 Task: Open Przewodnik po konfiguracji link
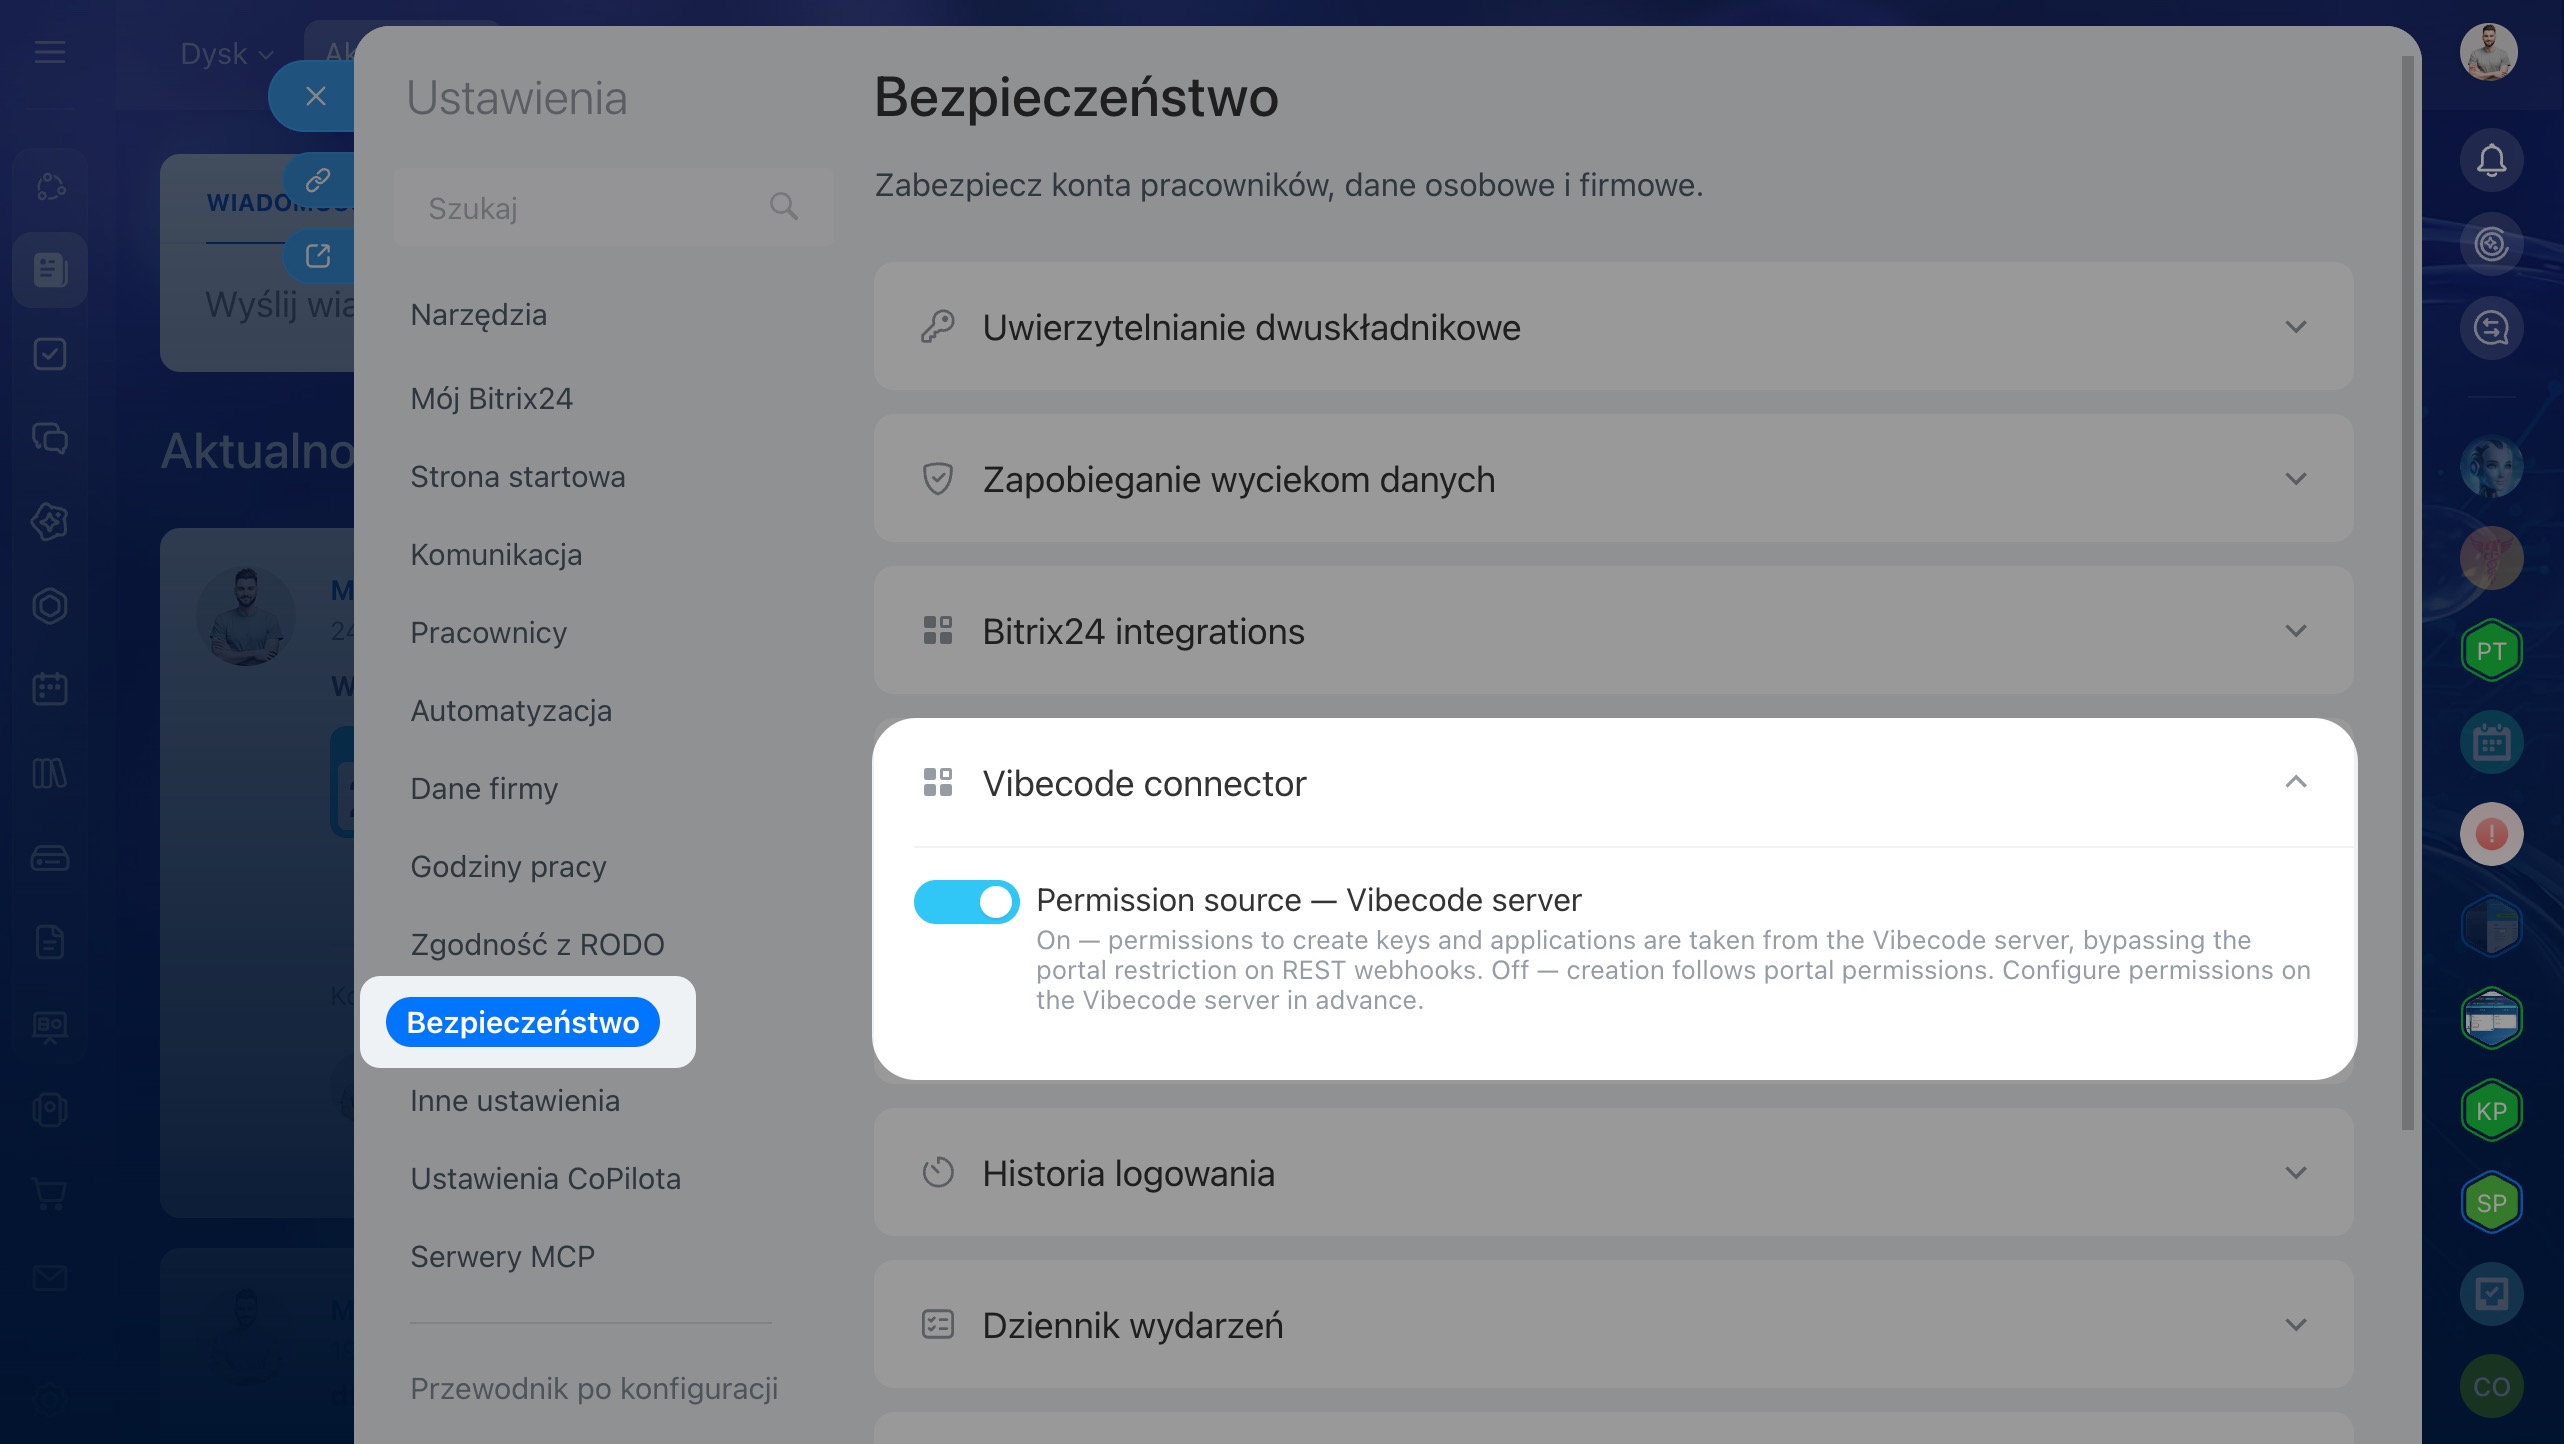pos(594,1389)
